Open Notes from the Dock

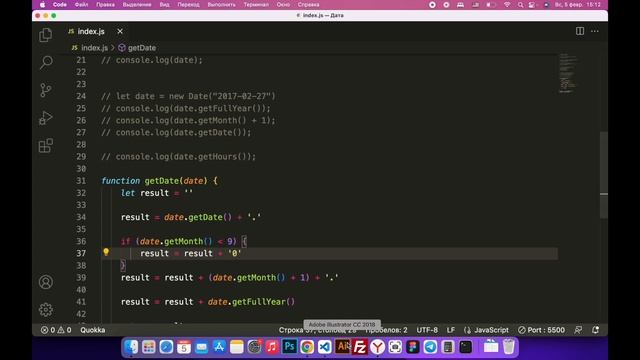click(x=236, y=347)
